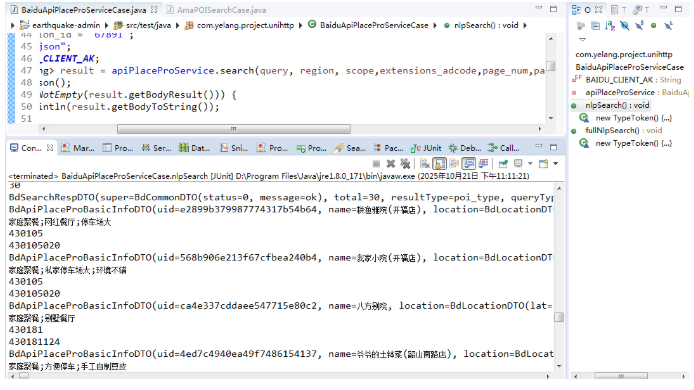Maximize the Console panel
This screenshot has width=694, height=390.
coord(553,147)
